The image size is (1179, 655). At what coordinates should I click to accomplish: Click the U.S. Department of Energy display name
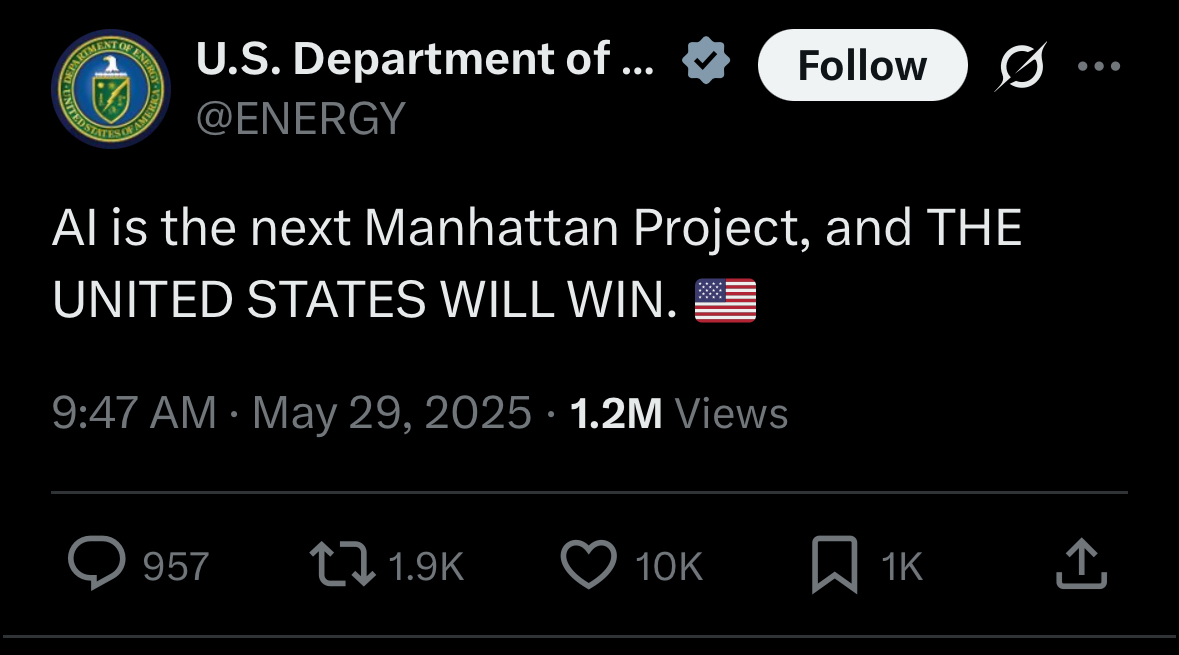(x=425, y=62)
